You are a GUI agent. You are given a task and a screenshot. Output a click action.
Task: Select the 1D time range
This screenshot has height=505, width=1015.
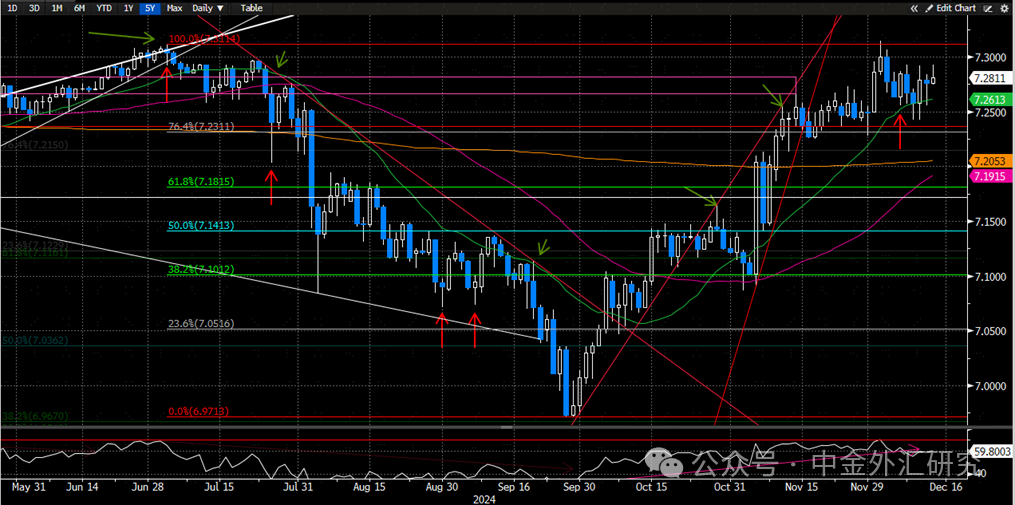point(12,8)
